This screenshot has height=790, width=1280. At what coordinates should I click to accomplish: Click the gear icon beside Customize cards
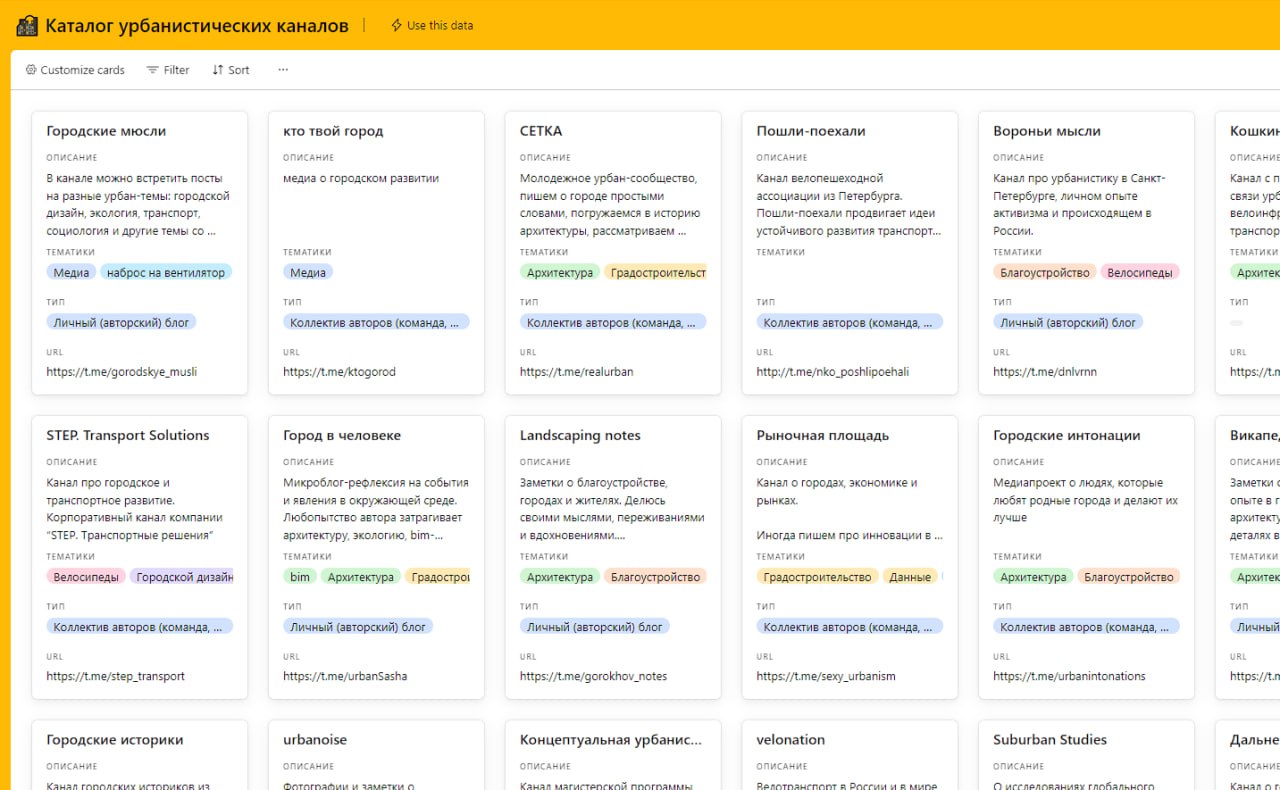click(31, 70)
